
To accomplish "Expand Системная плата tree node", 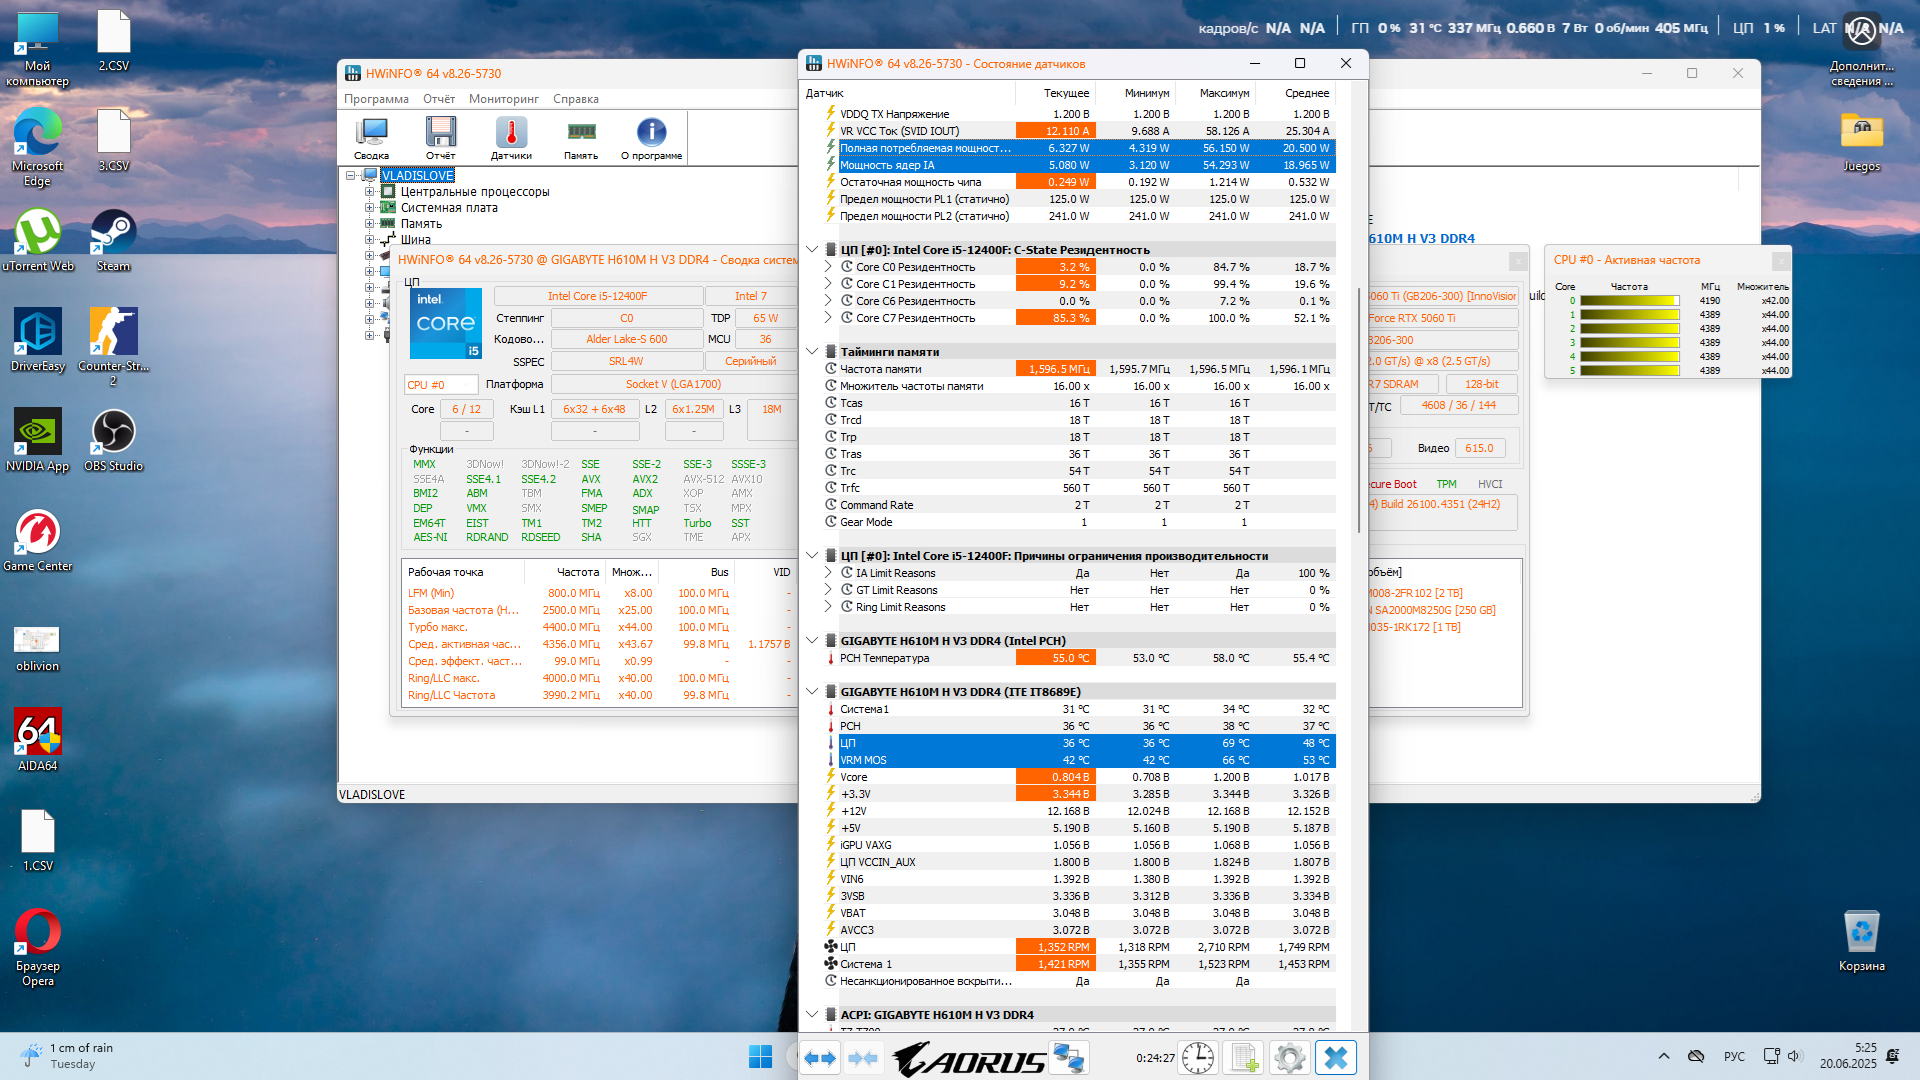I will [x=369, y=208].
